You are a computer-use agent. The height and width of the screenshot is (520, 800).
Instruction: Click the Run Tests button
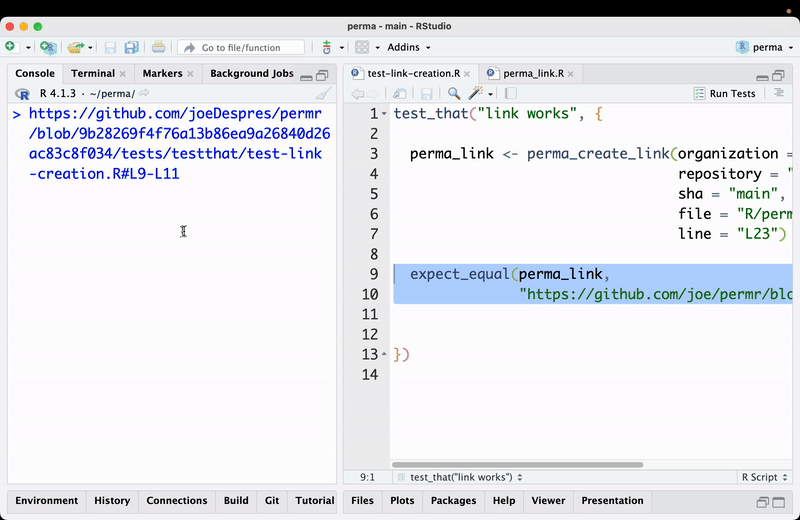pyautogui.click(x=724, y=93)
